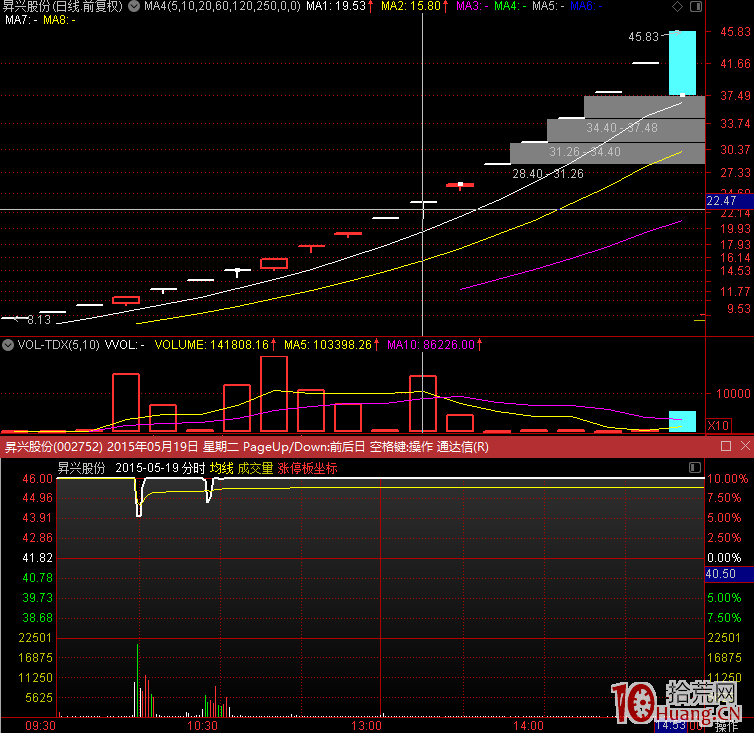Click the MA4(5,10,20,60,120,250,0,0) indicator label

pyautogui.click(x=222, y=6)
